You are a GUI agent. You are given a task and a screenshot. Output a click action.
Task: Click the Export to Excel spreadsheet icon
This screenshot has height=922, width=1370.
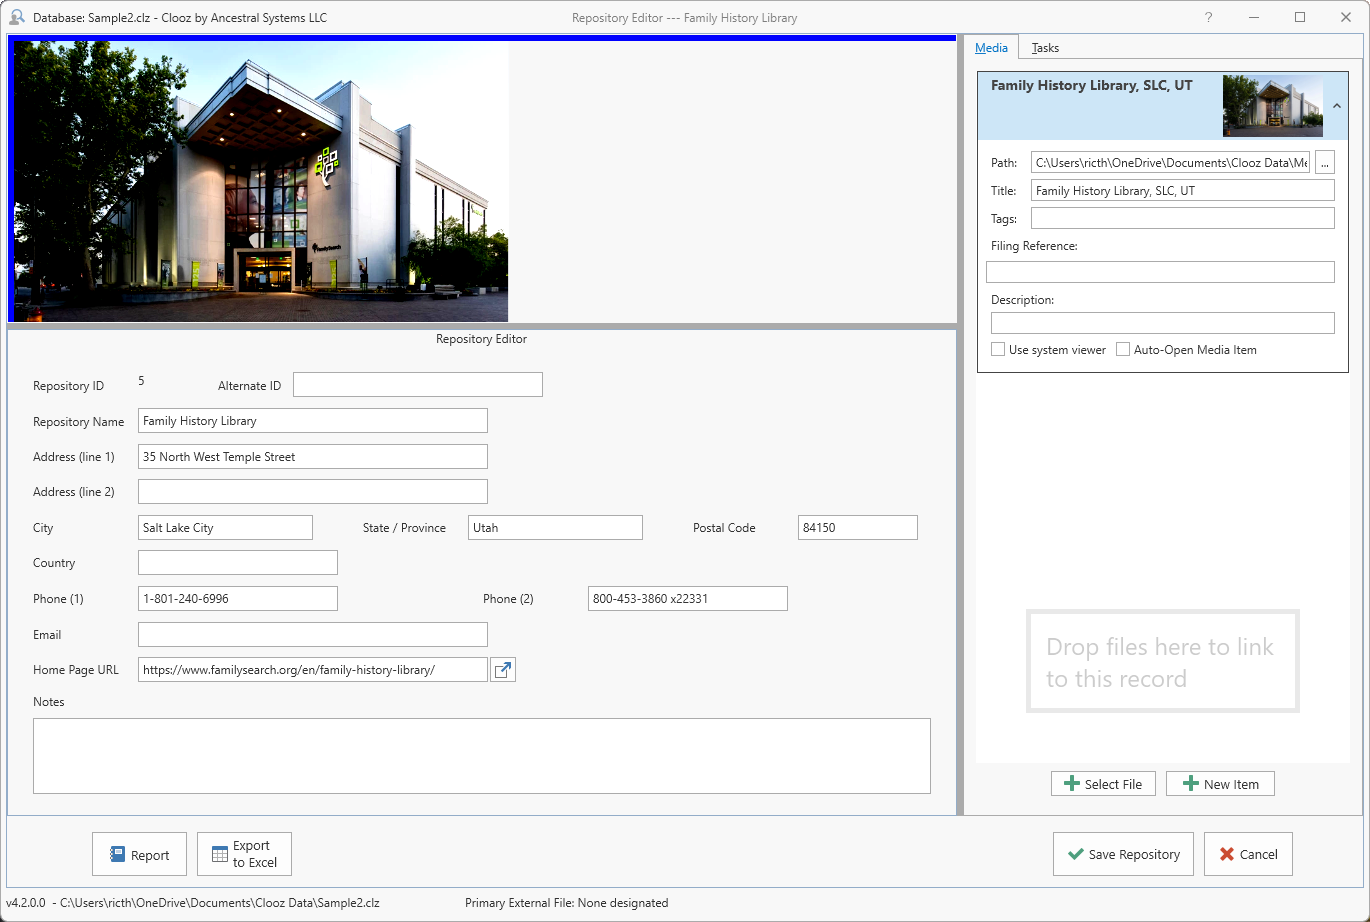(x=217, y=853)
